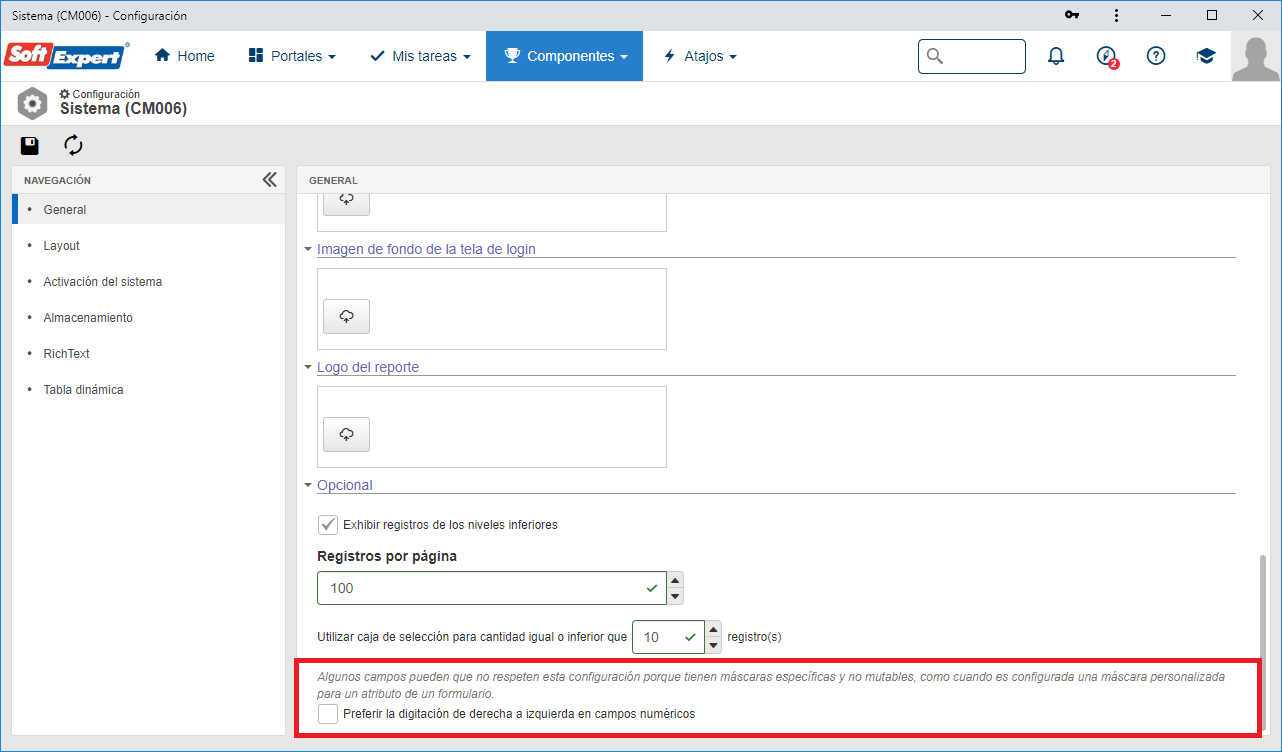Screen dimensions: 1282x752
Task: Enable Preferir la digitación de derecha a izquierda
Action: [327, 714]
